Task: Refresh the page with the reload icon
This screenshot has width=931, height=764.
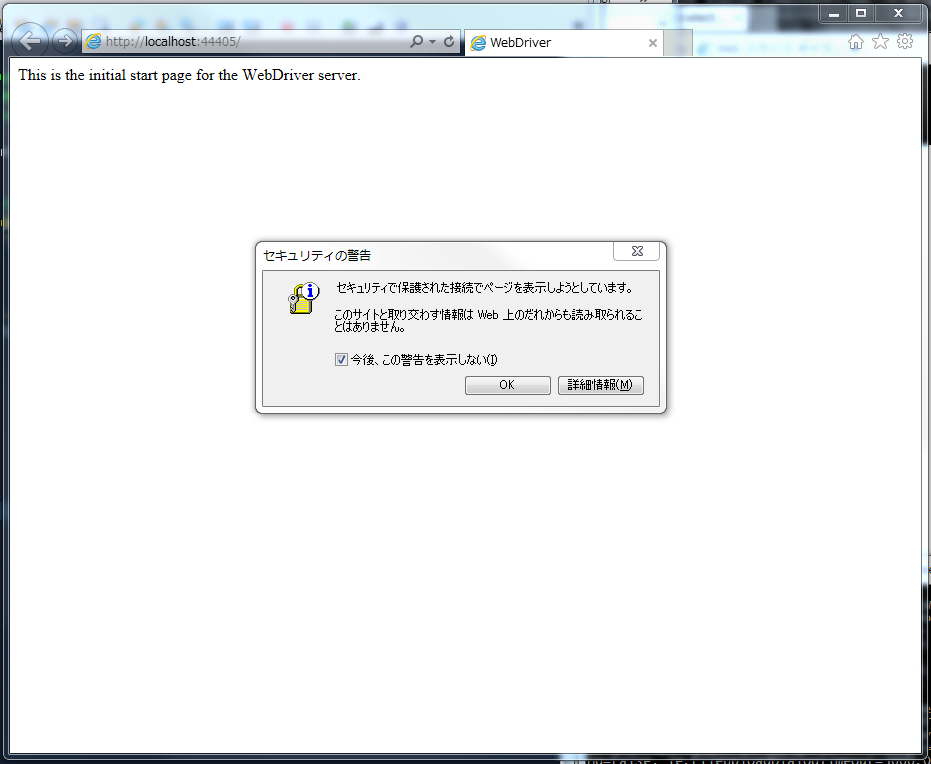Action: tap(449, 42)
